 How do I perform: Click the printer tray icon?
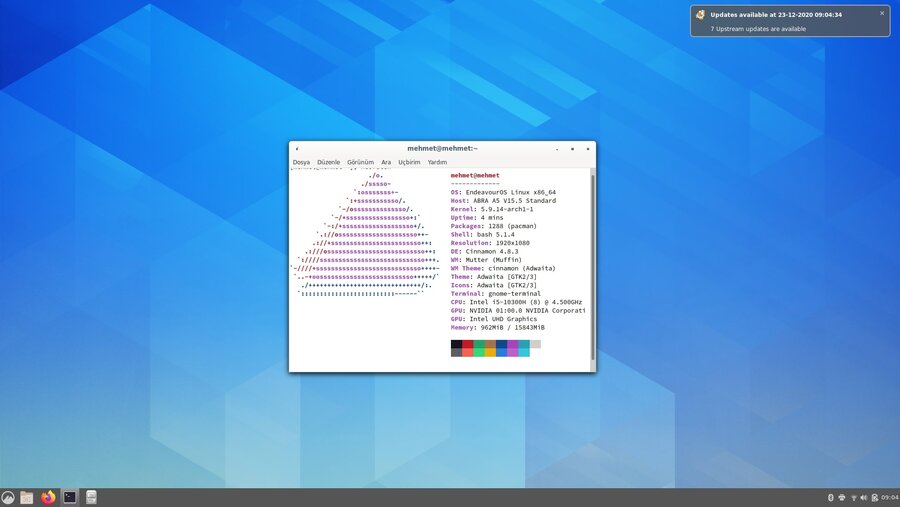tap(842, 497)
